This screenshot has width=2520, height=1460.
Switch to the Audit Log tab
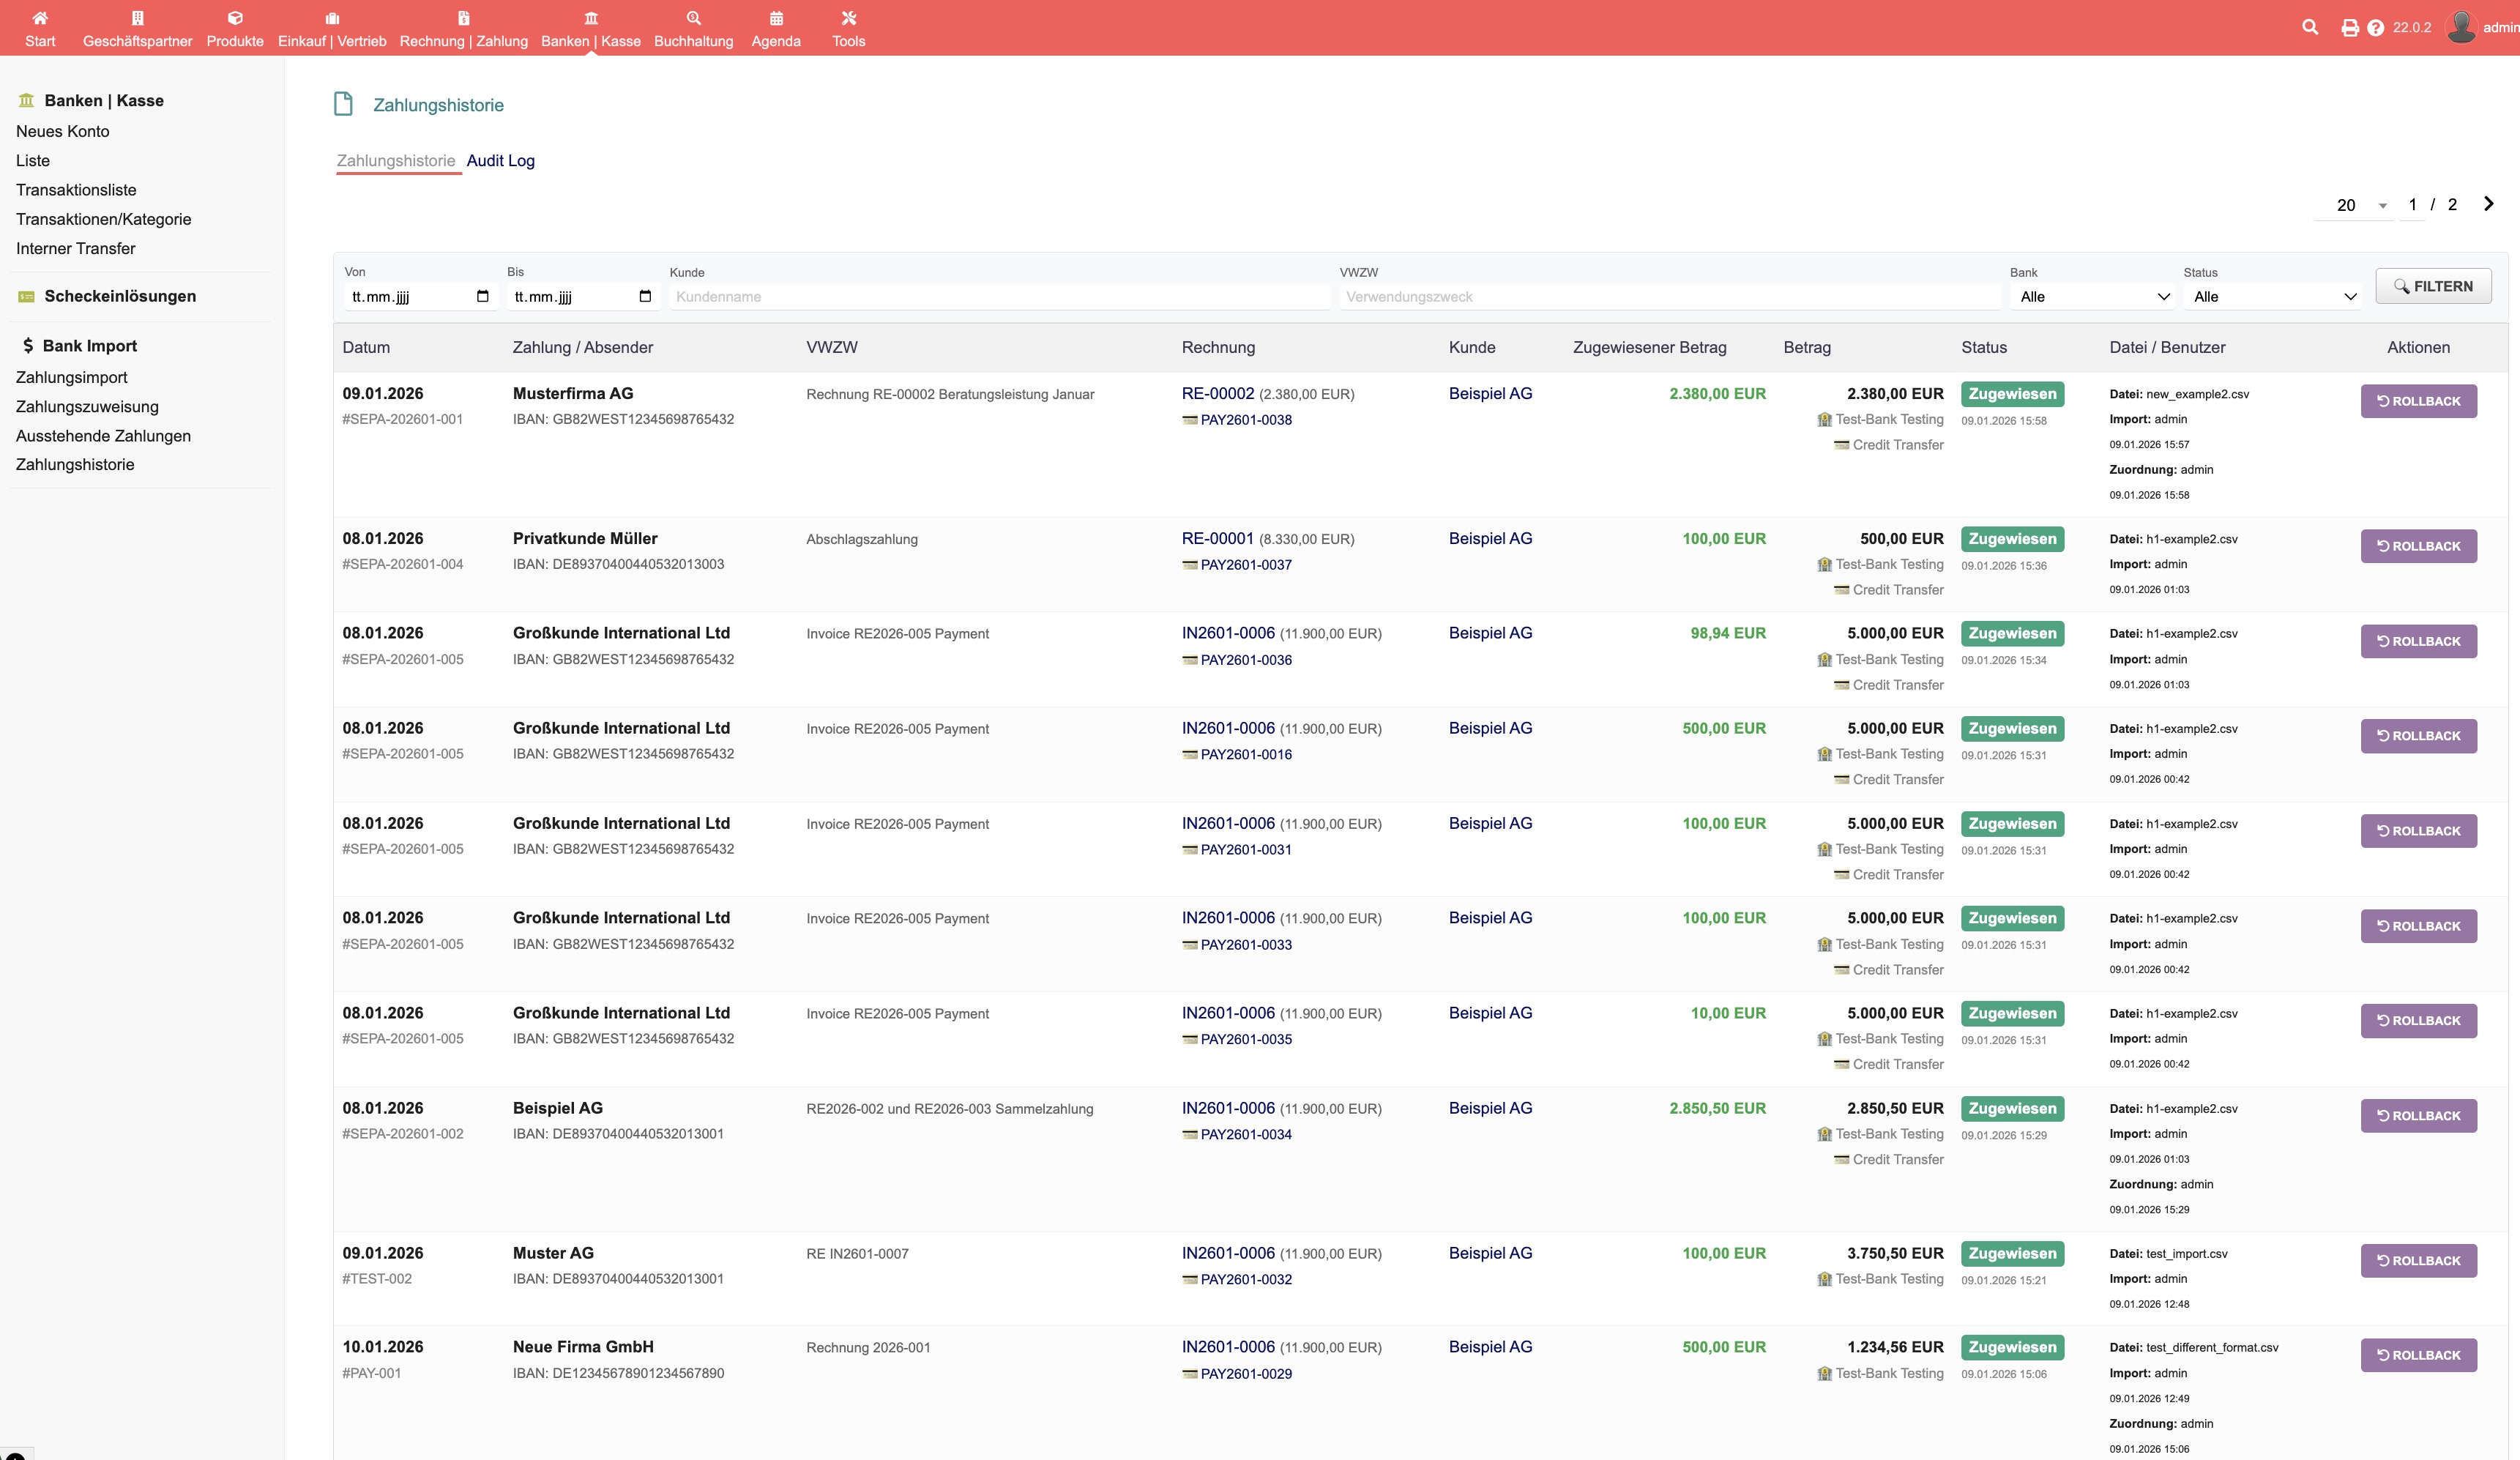500,161
